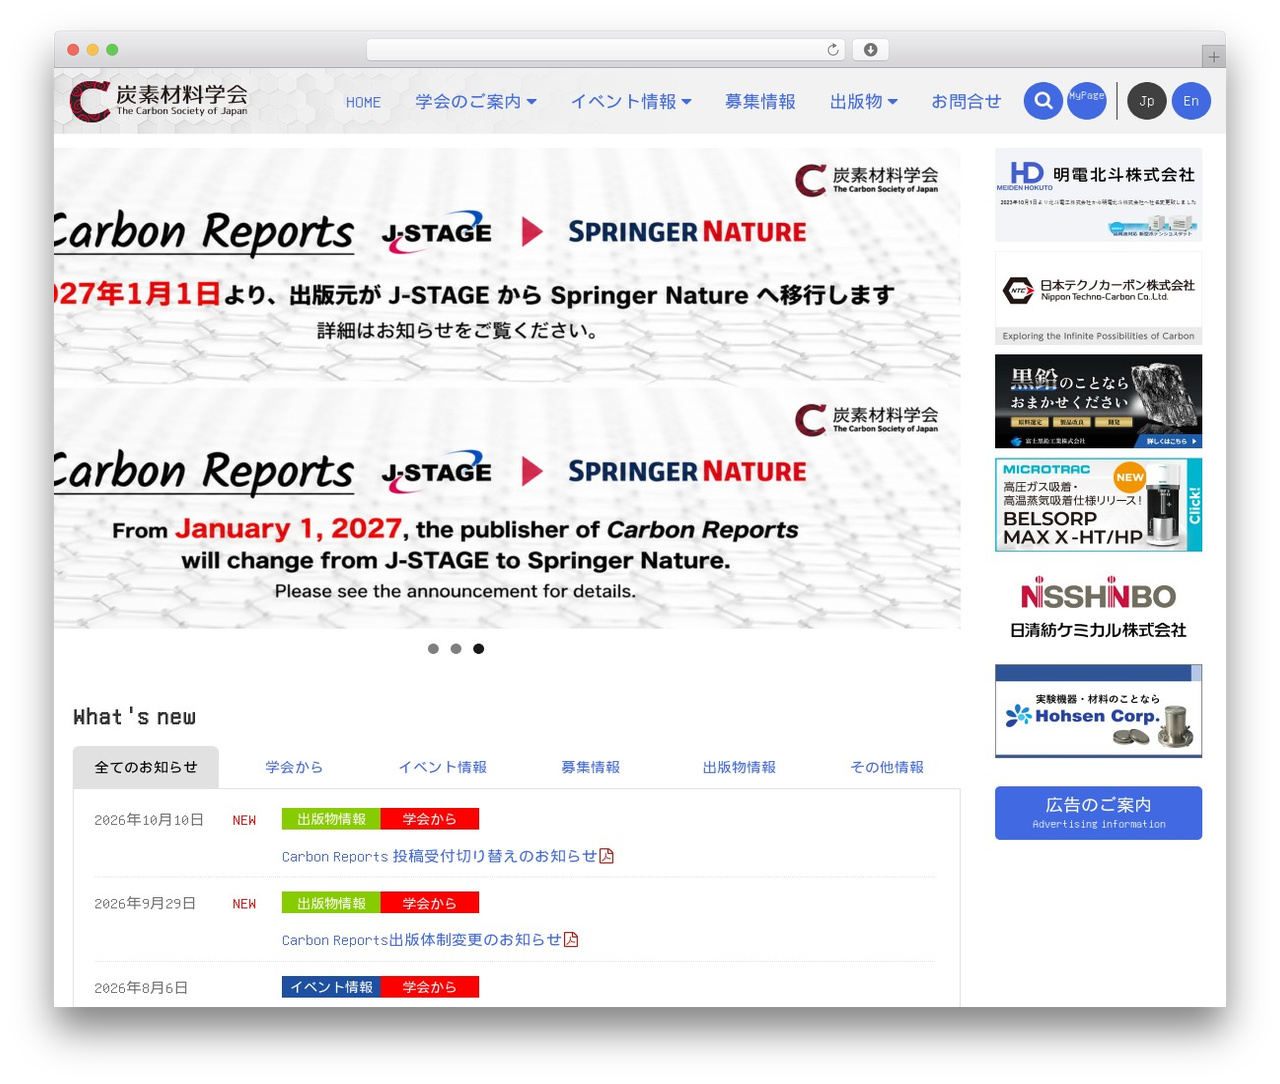Viewport: 1280px width, 1084px height.
Task: Open the site search magnifier icon
Action: point(1043,101)
